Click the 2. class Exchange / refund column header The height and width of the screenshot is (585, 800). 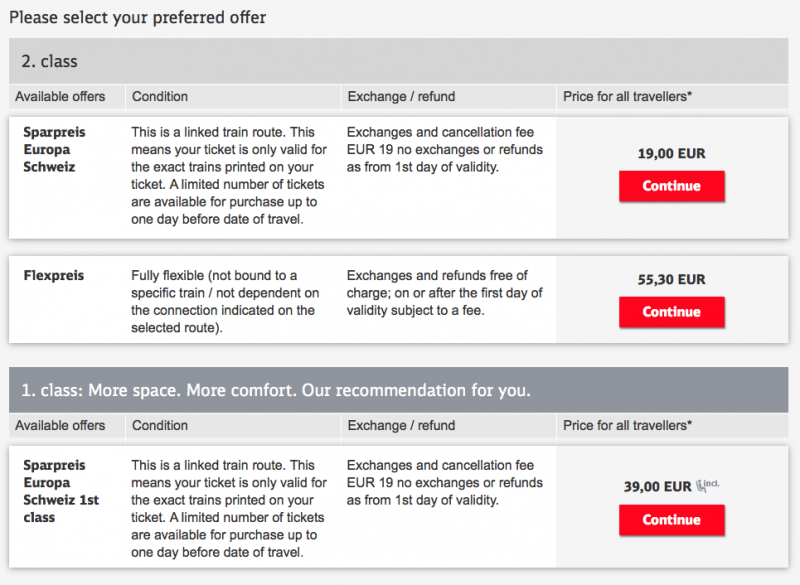[x=401, y=96]
